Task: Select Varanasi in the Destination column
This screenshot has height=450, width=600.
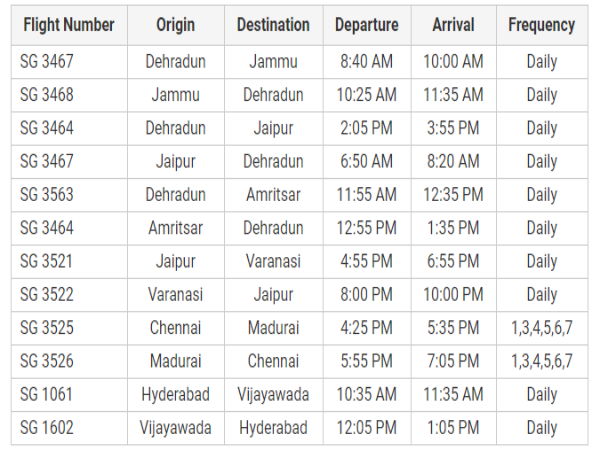Action: [x=273, y=261]
